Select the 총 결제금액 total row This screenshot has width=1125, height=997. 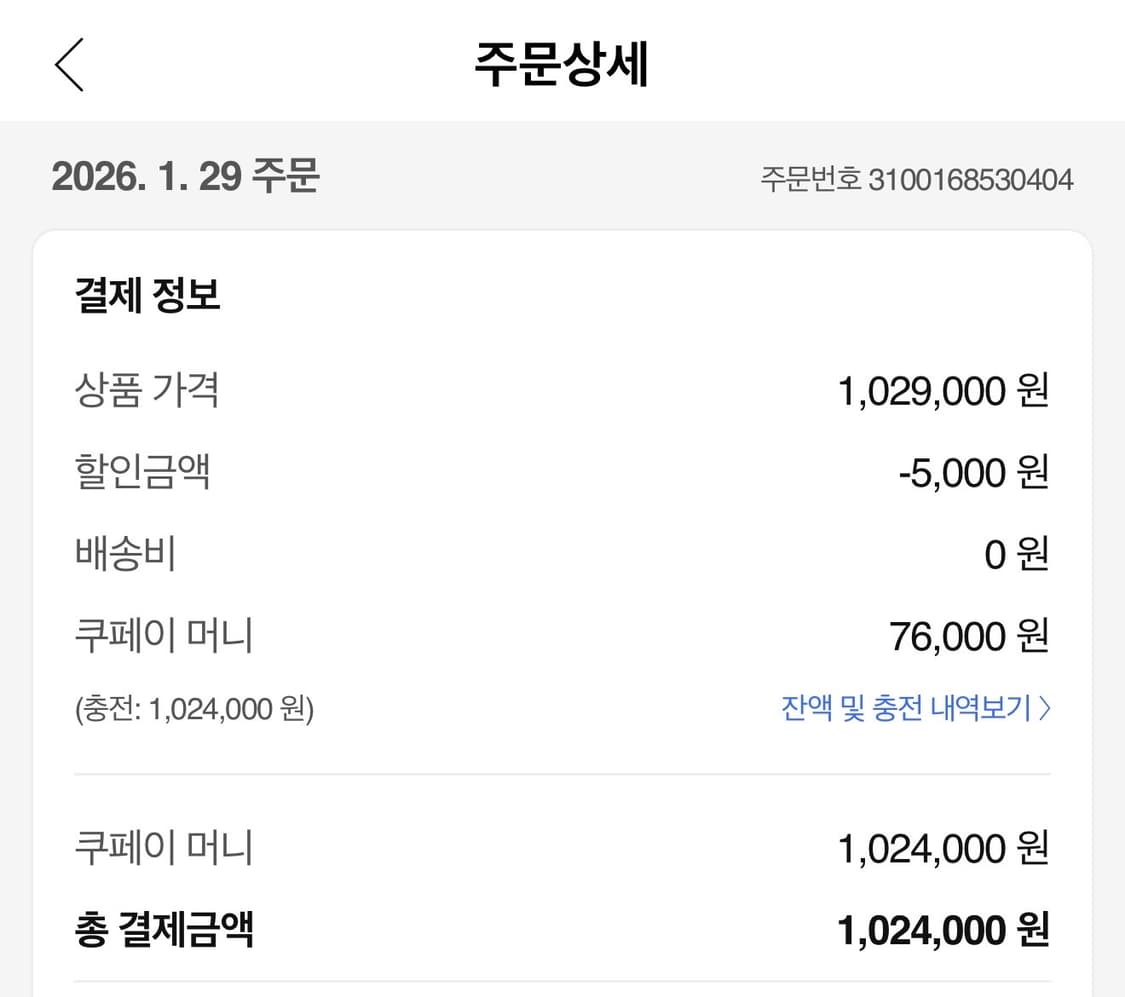[x=560, y=930]
